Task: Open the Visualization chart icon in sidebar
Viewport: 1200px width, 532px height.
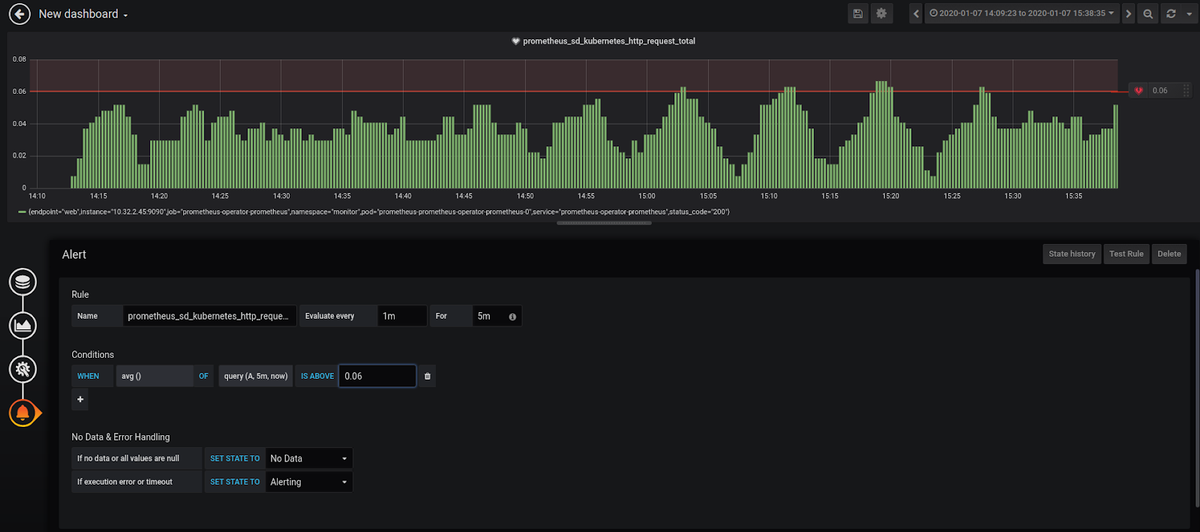Action: point(23,326)
